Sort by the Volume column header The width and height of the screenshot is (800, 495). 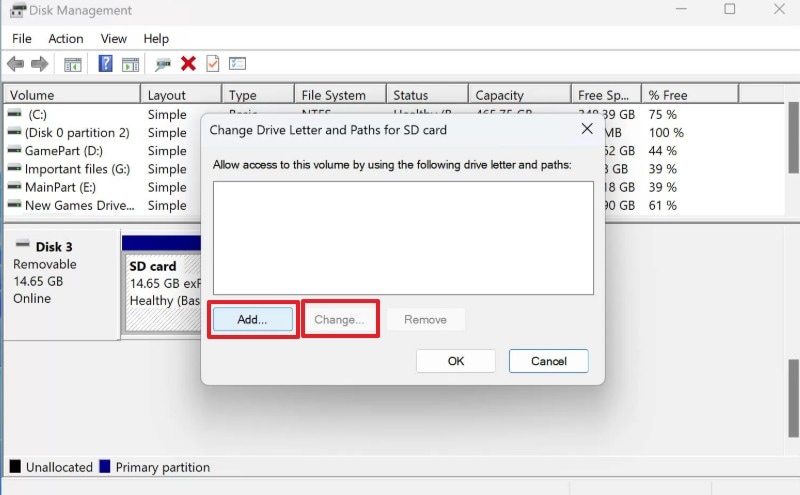72,95
